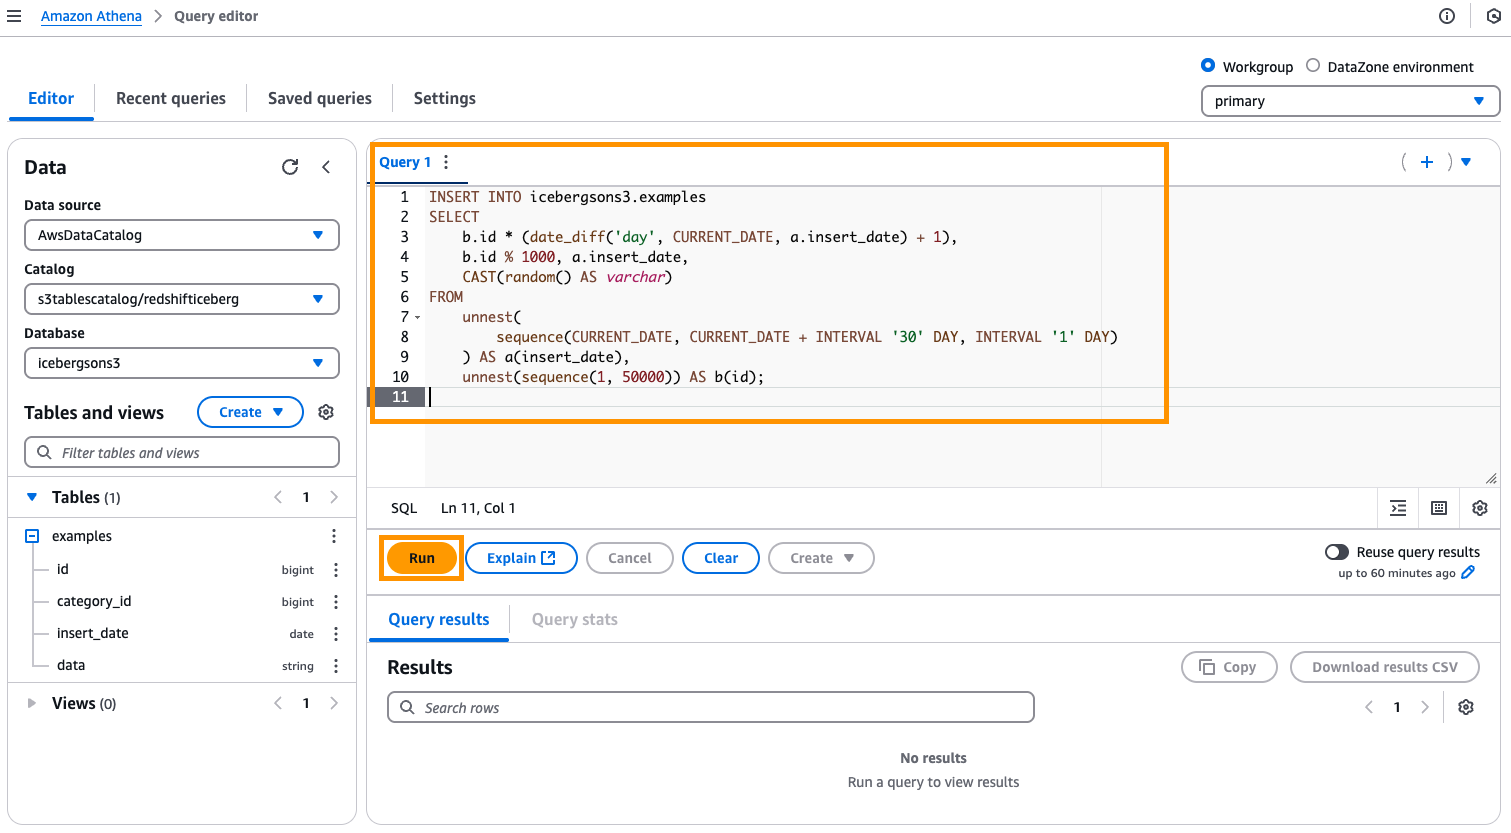The height and width of the screenshot is (833, 1511).
Task: Open actions menu for category_id column
Action: [336, 602]
